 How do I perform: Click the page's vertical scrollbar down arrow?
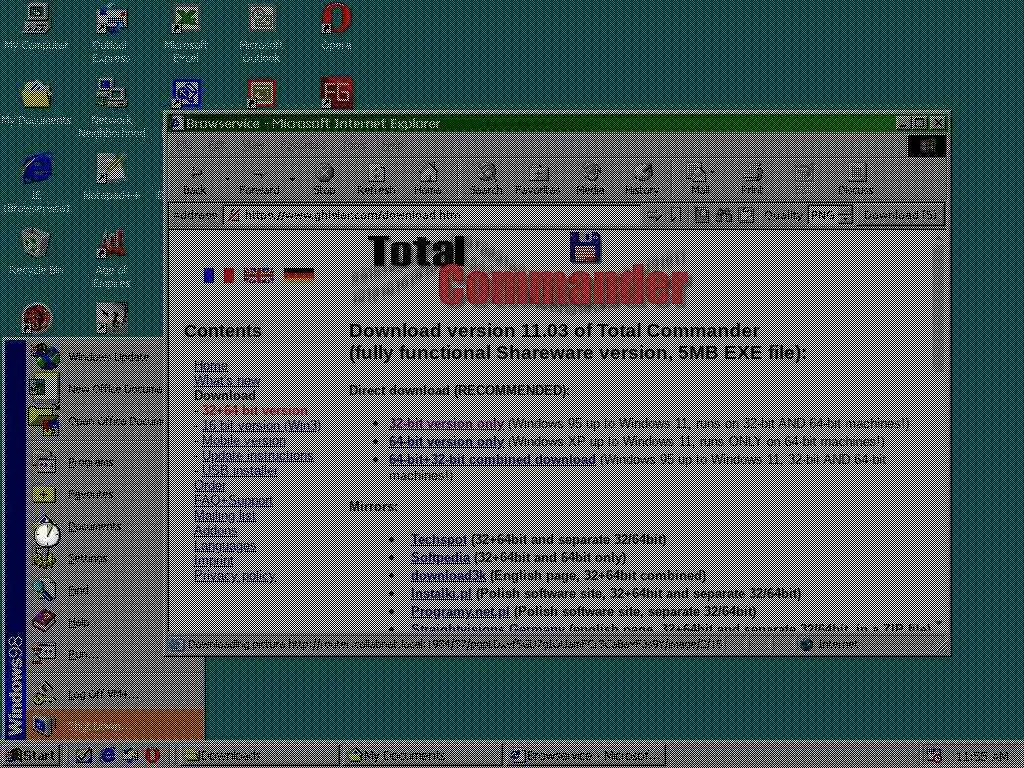click(938, 626)
